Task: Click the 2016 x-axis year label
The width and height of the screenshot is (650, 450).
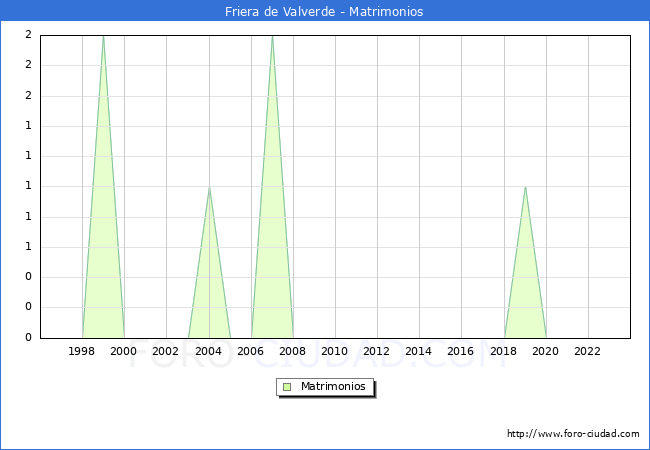Action: (461, 351)
